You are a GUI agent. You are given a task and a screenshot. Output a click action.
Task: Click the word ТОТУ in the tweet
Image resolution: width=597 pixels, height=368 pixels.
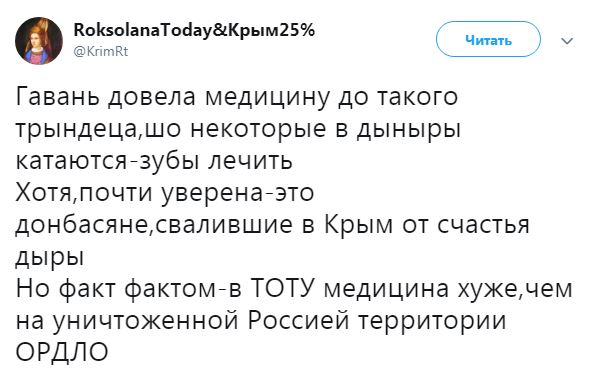pyautogui.click(x=283, y=288)
